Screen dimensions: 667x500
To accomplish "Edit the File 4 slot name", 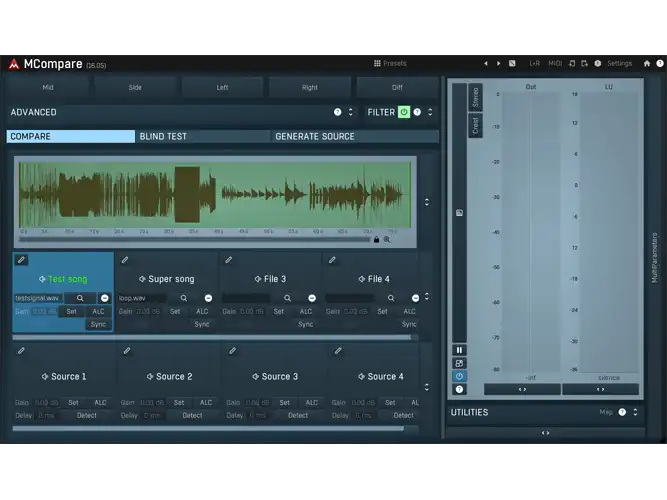I will (x=332, y=260).
